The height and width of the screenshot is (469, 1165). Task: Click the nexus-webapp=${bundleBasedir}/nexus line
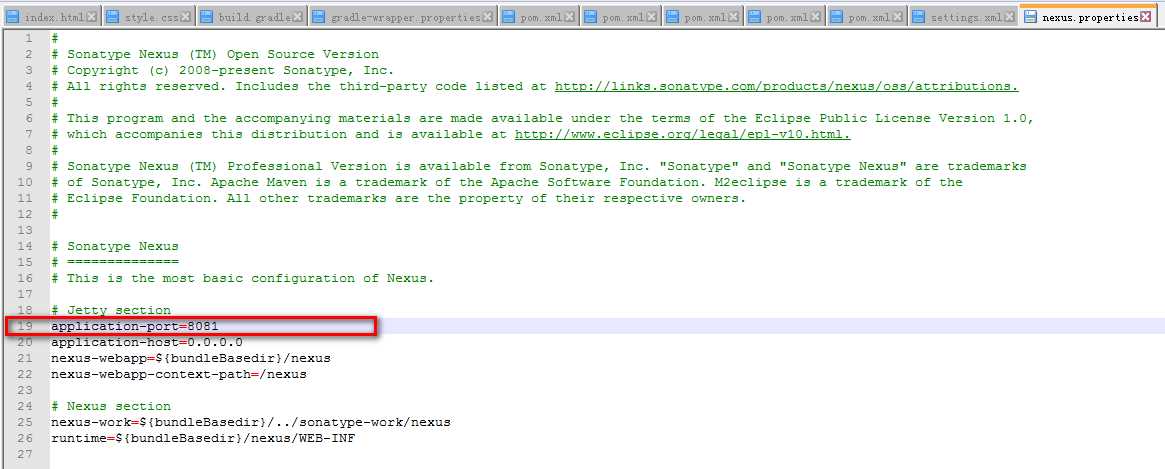191,358
